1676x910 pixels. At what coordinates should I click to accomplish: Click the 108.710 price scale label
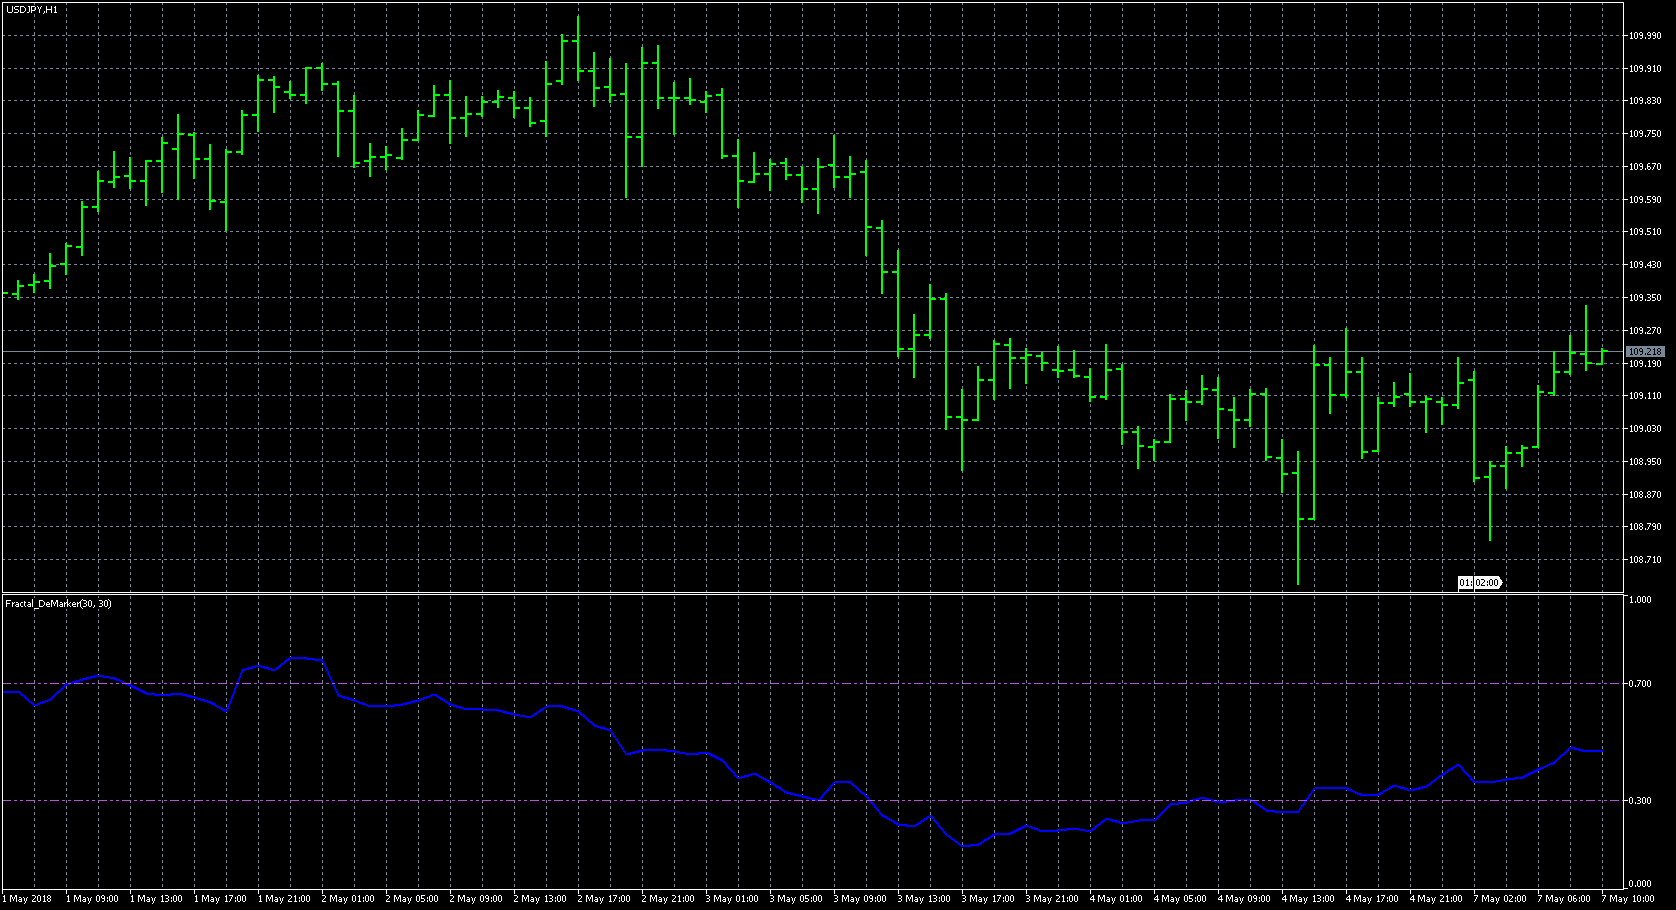[x=1645, y=560]
